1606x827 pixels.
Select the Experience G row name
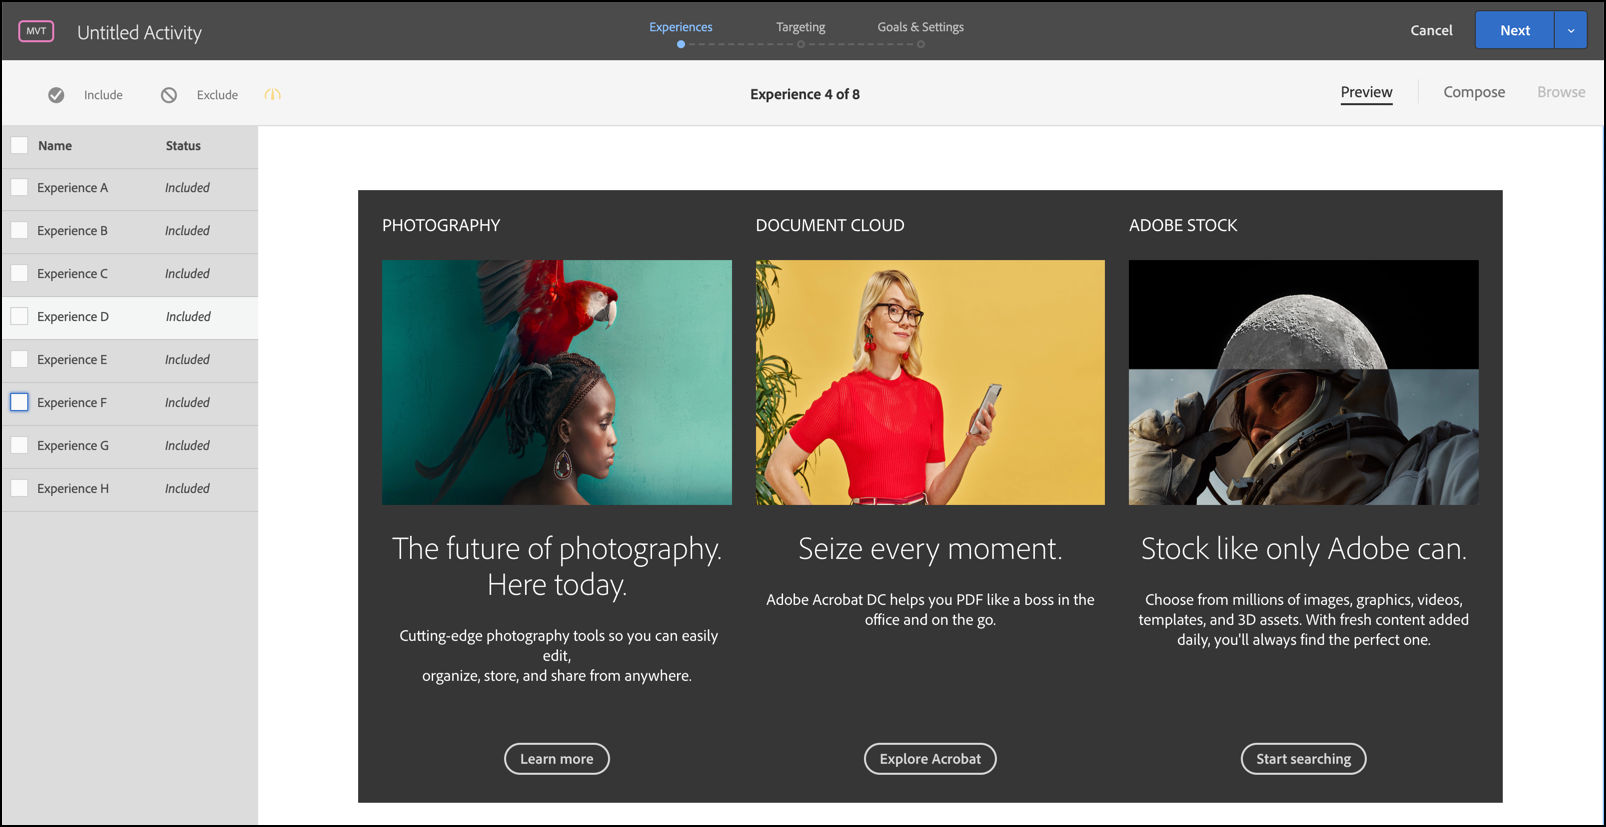click(x=73, y=445)
